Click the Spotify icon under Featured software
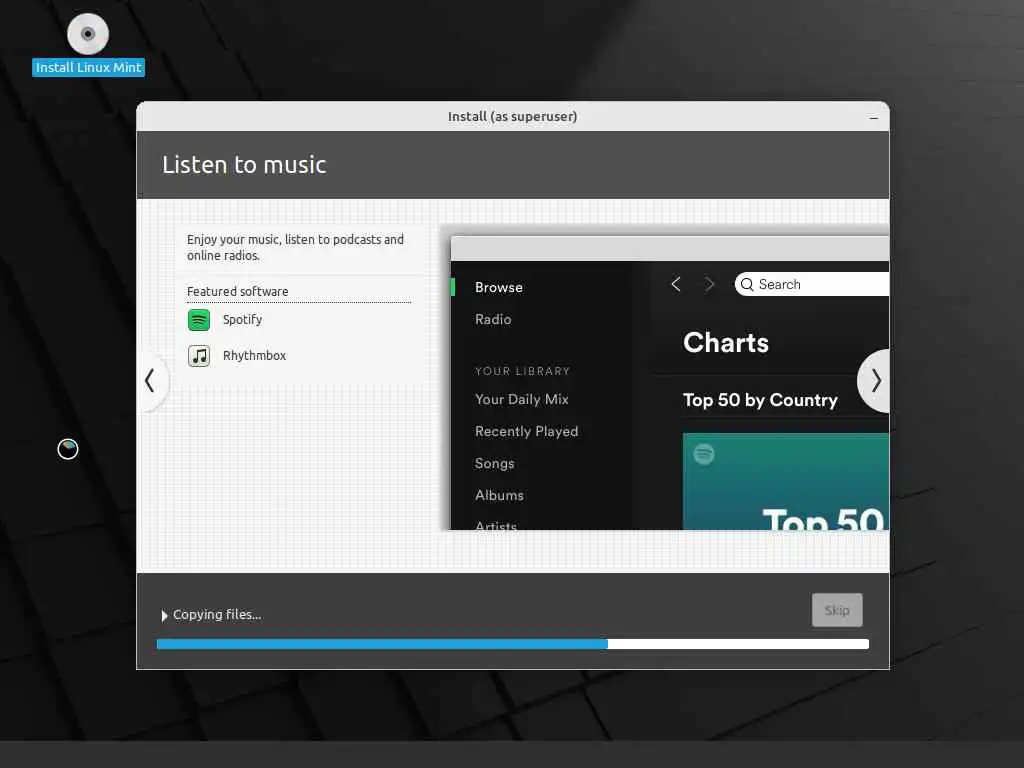1024x768 pixels. click(x=199, y=320)
